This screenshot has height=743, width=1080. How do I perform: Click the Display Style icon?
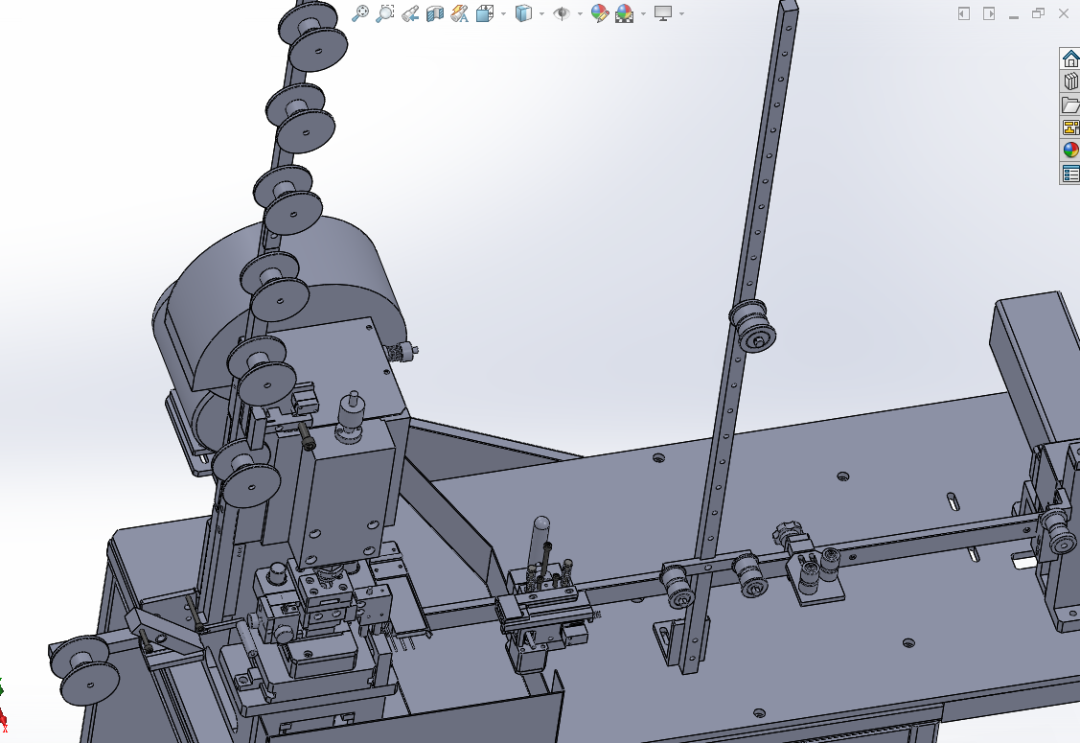pos(523,13)
